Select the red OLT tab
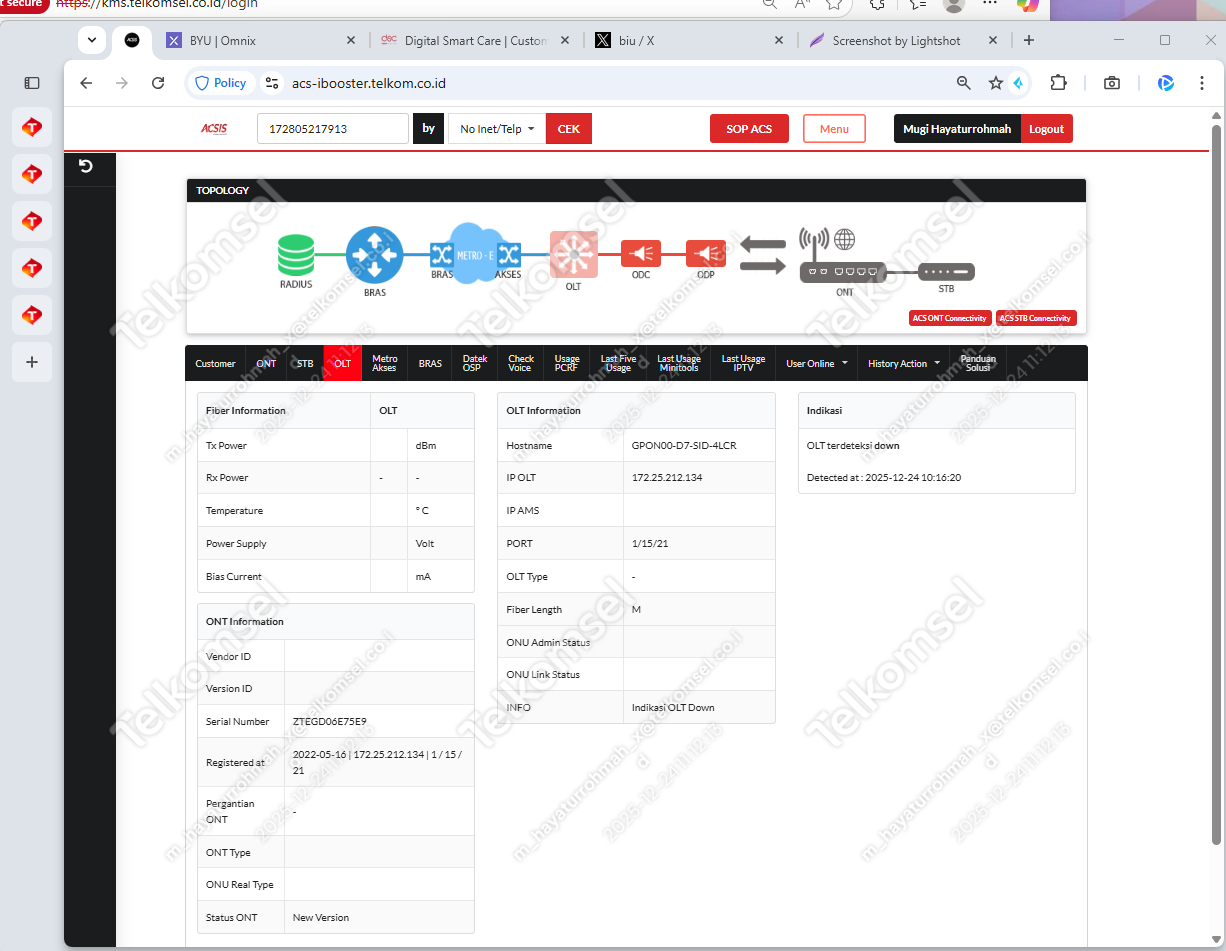1226x951 pixels. pos(342,363)
